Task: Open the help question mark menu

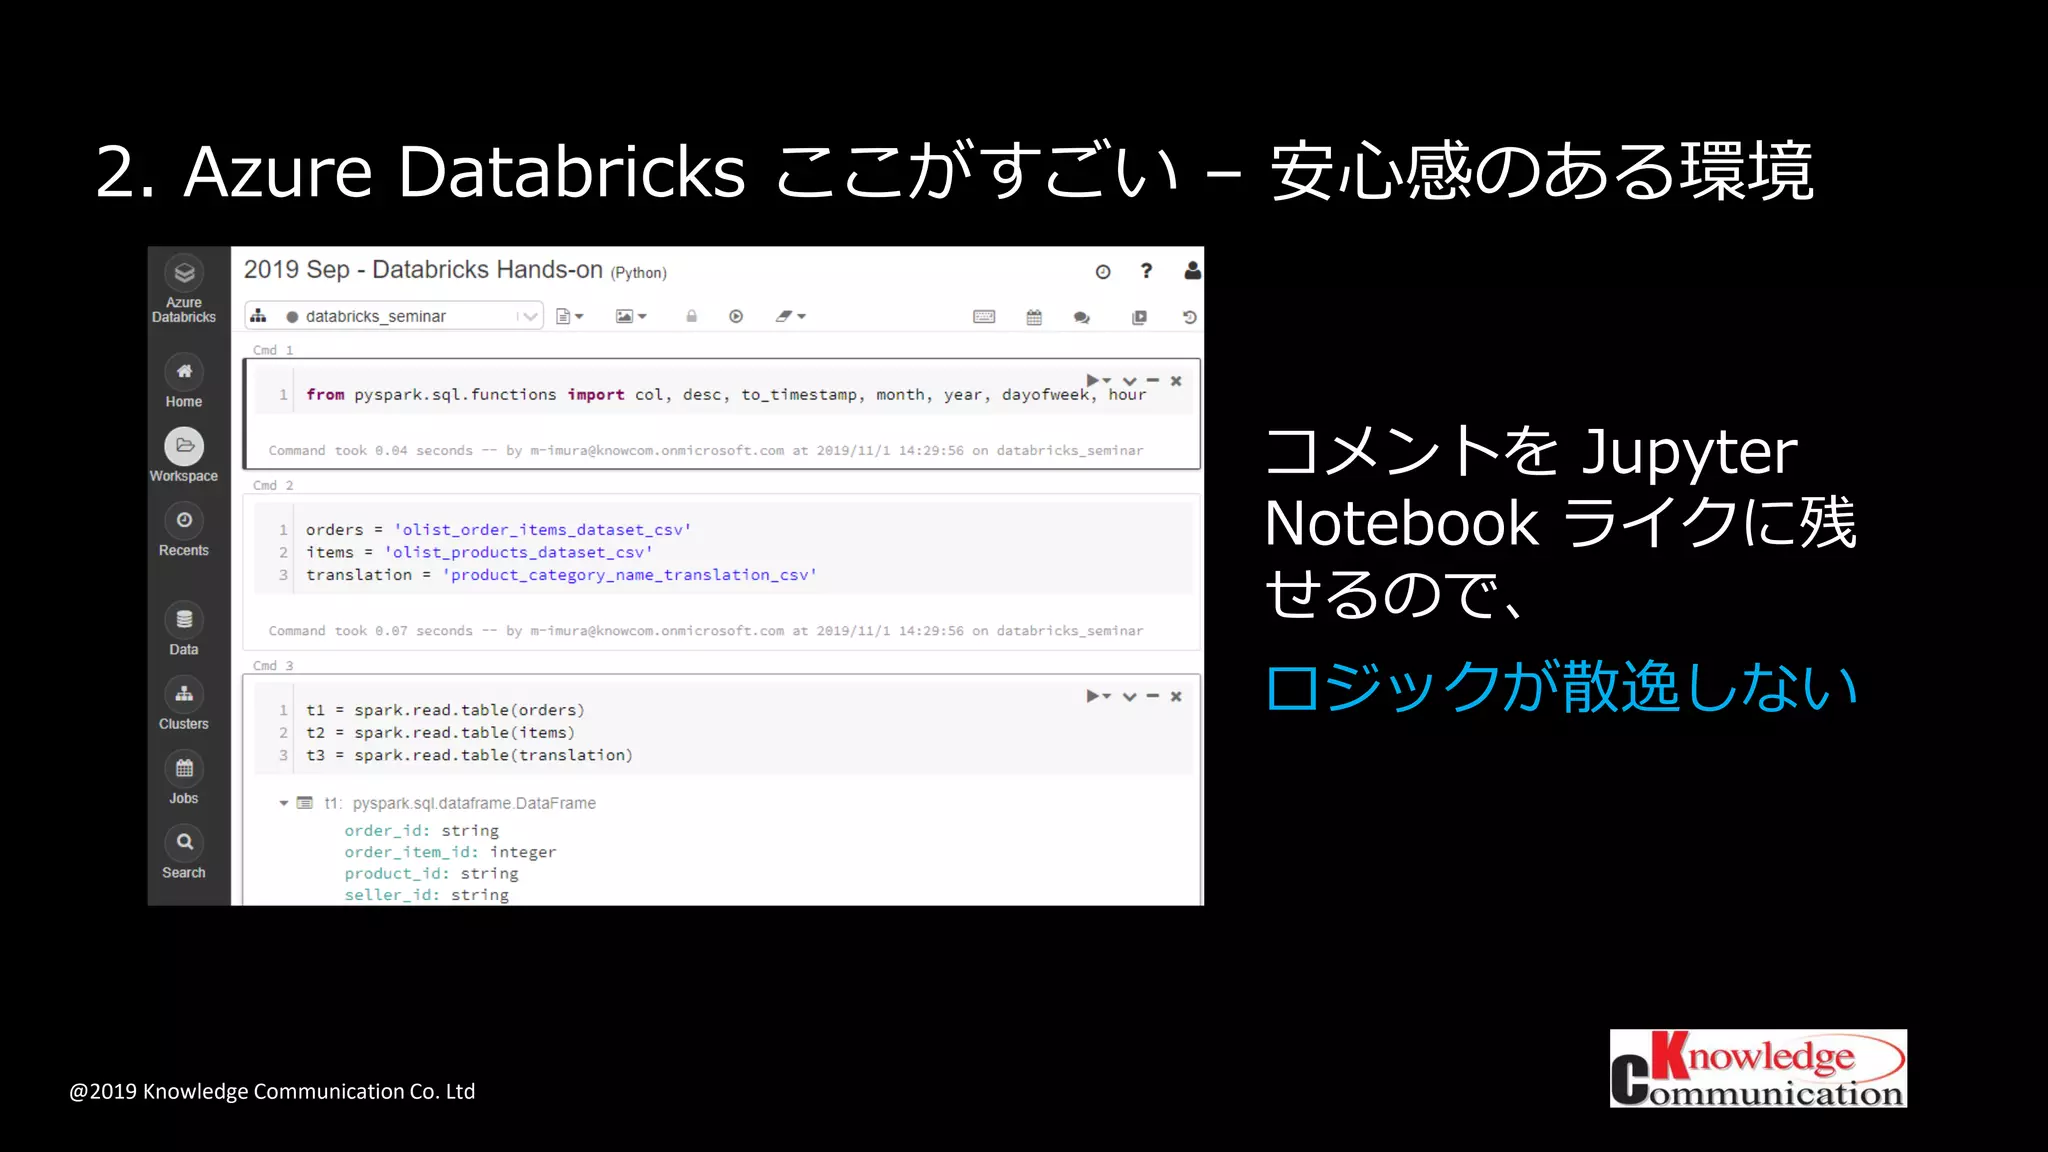Action: (x=1147, y=271)
